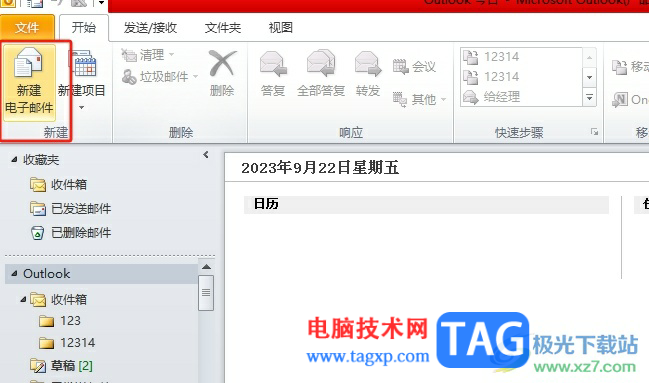The image size is (649, 383).
Task: Minimize the navigation pane chevron
Action: coord(206,155)
